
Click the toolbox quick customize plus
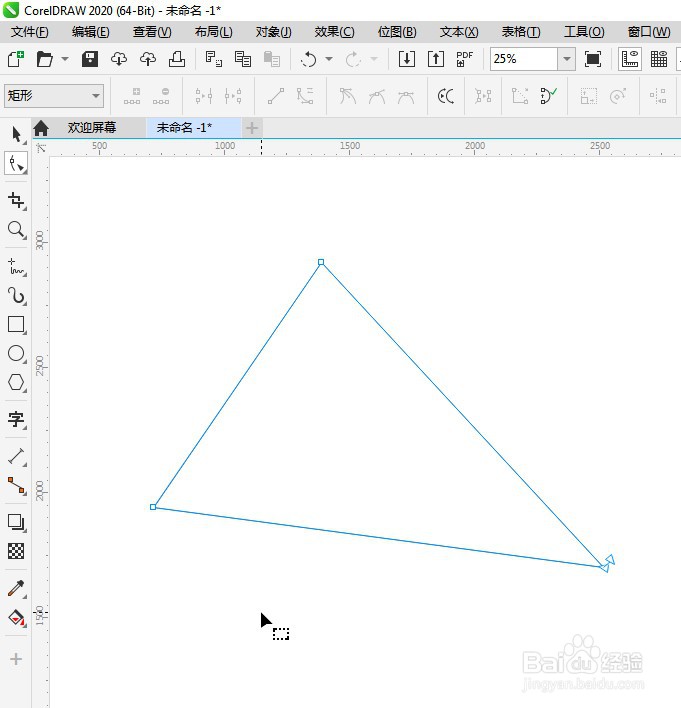pos(16,659)
